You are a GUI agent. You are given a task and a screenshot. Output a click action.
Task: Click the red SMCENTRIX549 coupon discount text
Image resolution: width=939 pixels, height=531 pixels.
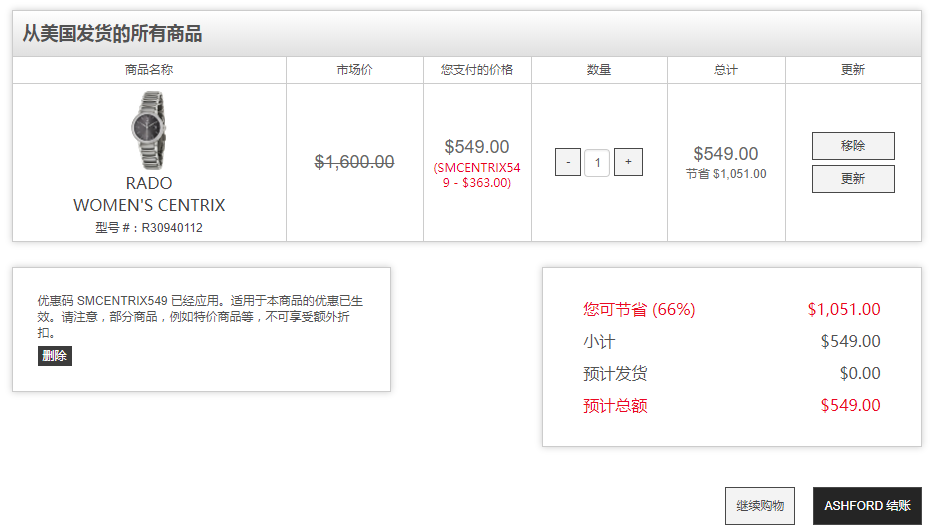(477, 175)
